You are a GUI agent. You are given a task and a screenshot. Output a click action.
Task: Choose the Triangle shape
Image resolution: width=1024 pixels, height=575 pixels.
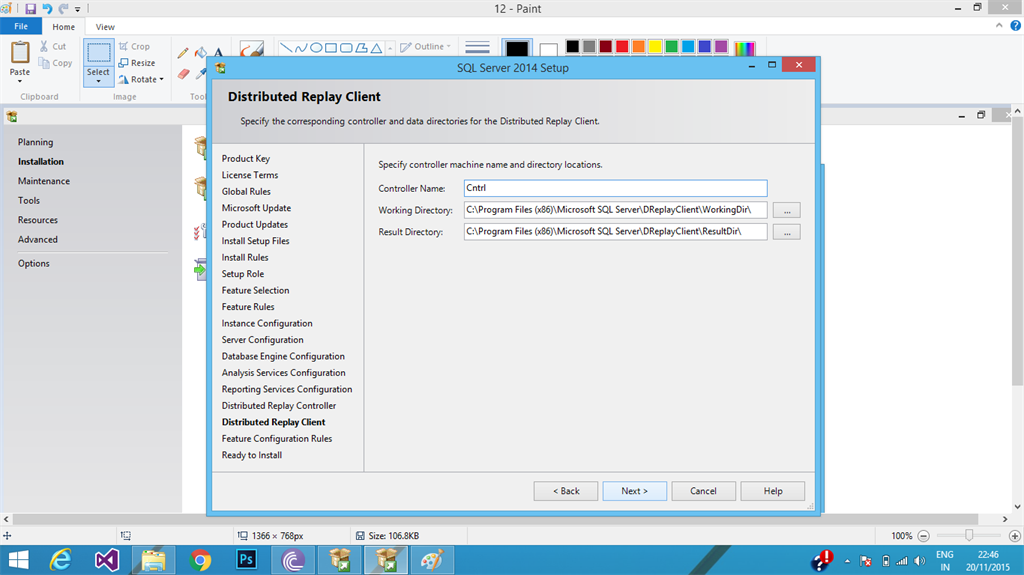click(x=376, y=48)
